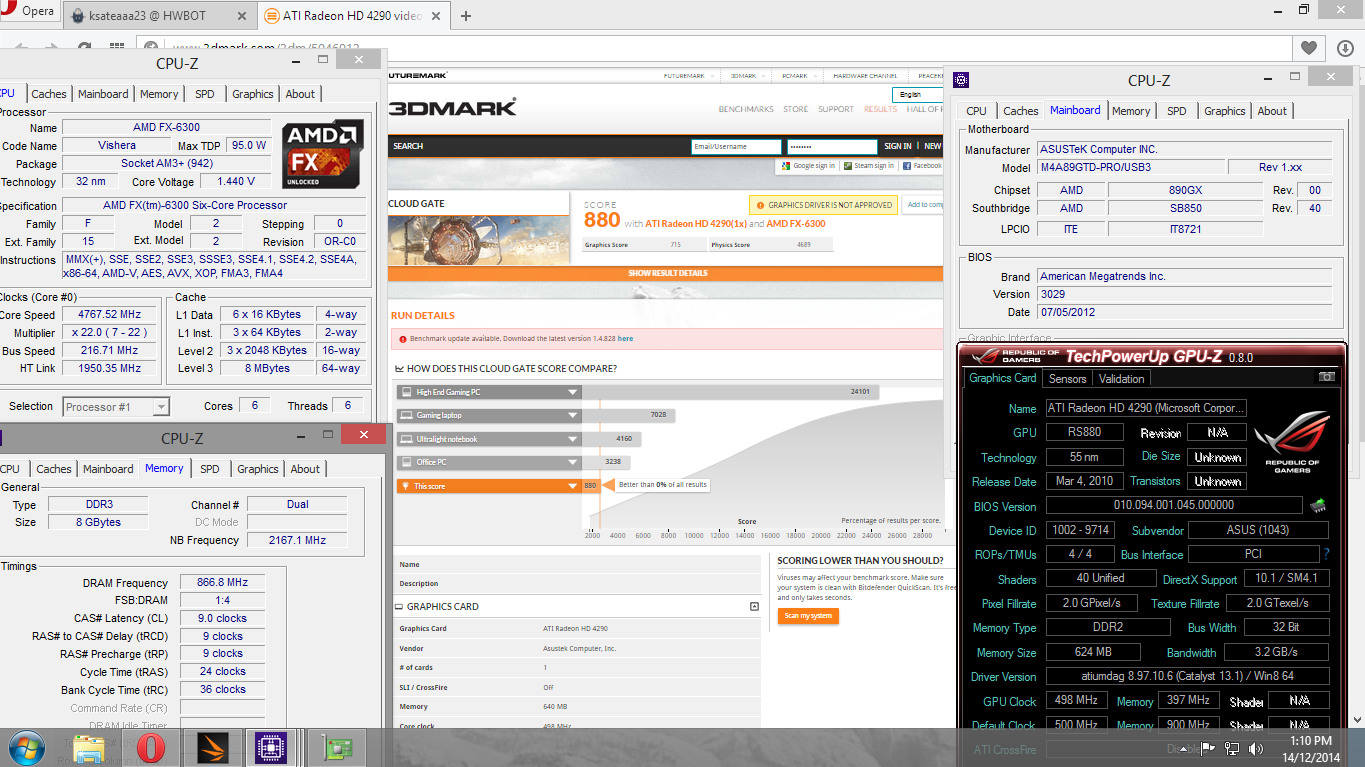
Task: Click the volume speaker tray icon
Action: [1255, 748]
